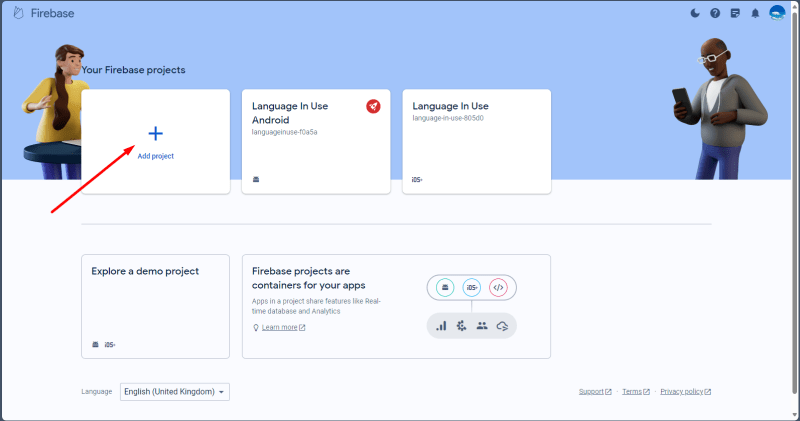
Task: Click the Android circle icon in diagram
Action: [x=445, y=288]
